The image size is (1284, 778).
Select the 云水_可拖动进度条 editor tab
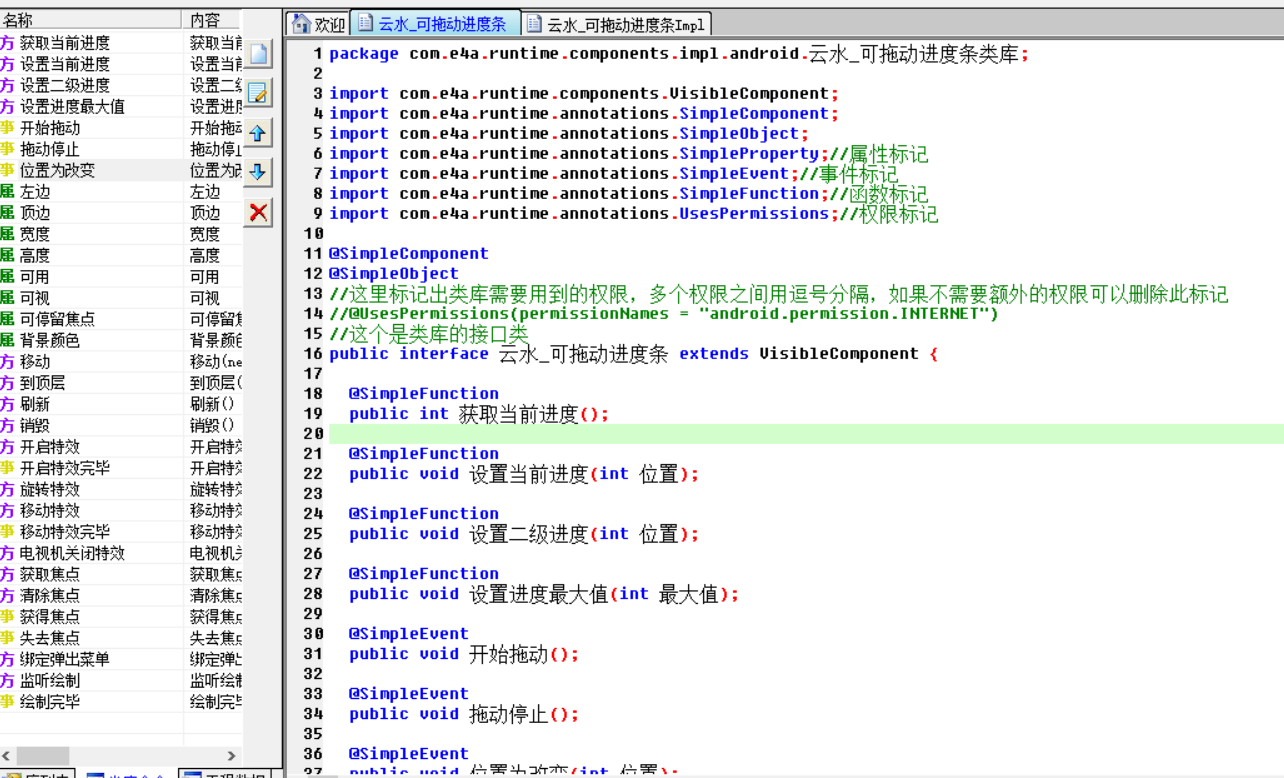[x=438, y=25]
